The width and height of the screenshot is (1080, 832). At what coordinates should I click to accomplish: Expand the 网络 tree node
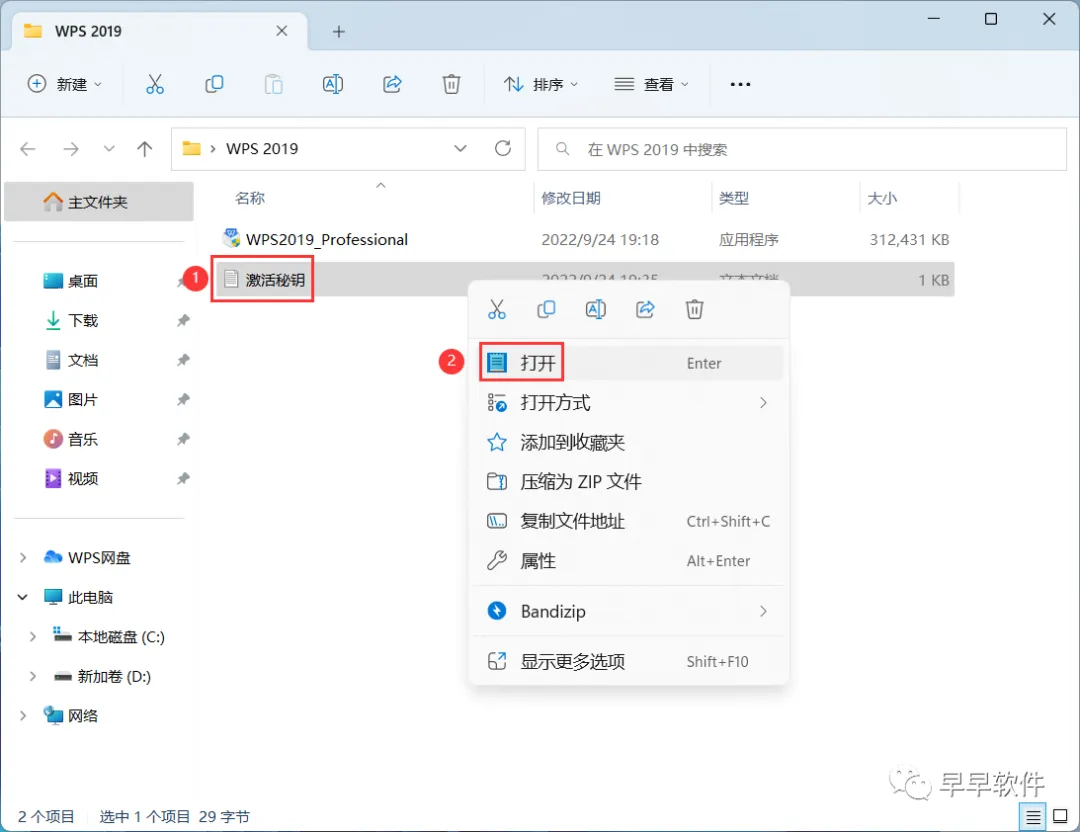click(23, 716)
